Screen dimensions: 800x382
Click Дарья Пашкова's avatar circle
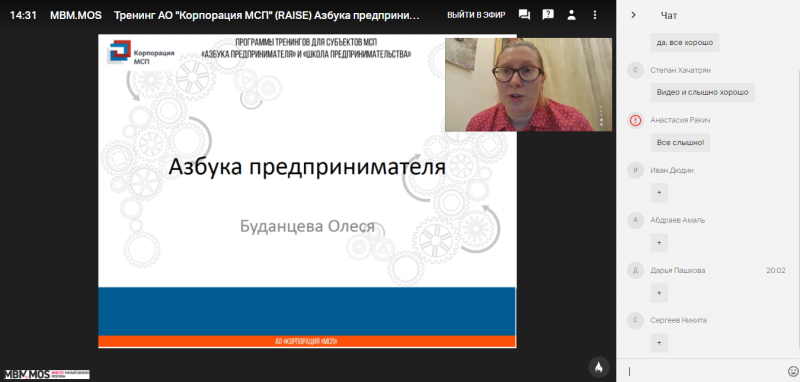pos(635,270)
